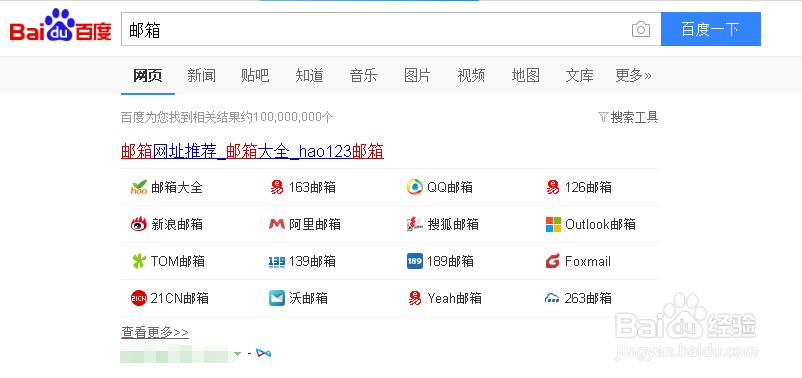Click the 百度为您找到相关结果约100,000,000个 text
This screenshot has height=378, width=802.
pyautogui.click(x=227, y=118)
